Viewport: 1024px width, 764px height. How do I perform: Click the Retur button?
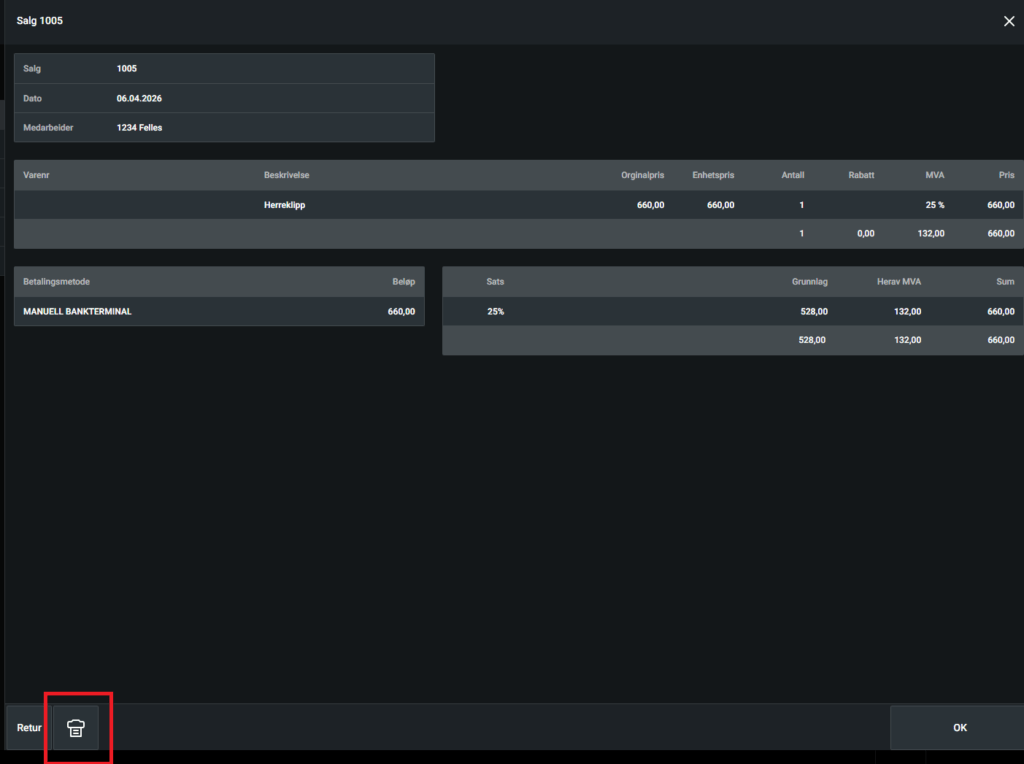pyautogui.click(x=29, y=728)
